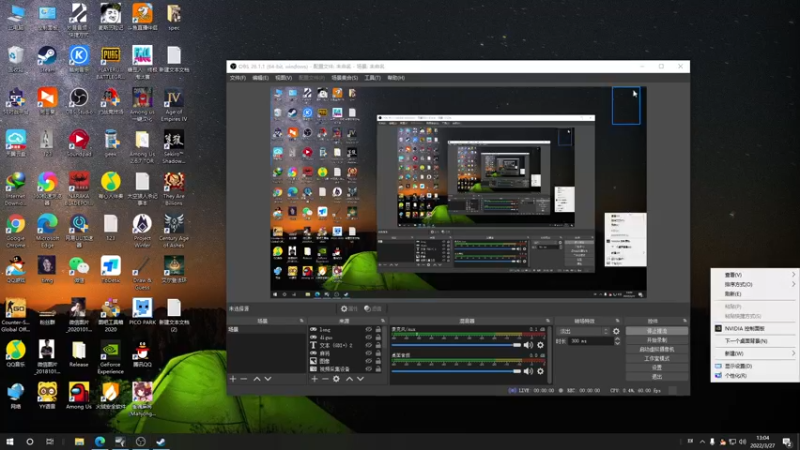Select the Counter-Strike Global Offensive icon
Viewport: 800px width, 450px height.
click(x=15, y=315)
